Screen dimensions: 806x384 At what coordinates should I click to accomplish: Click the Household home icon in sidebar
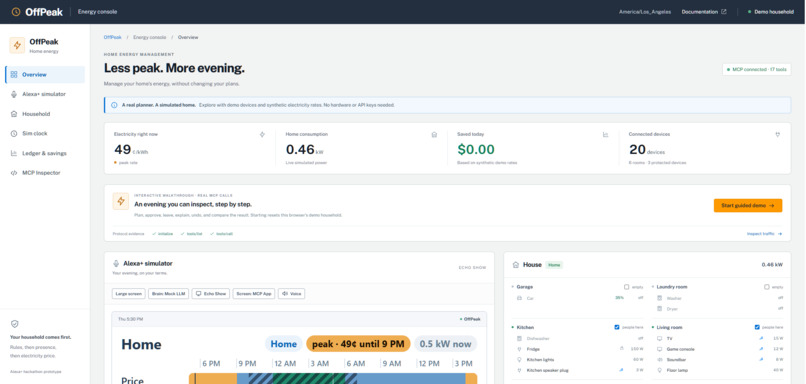tap(14, 114)
